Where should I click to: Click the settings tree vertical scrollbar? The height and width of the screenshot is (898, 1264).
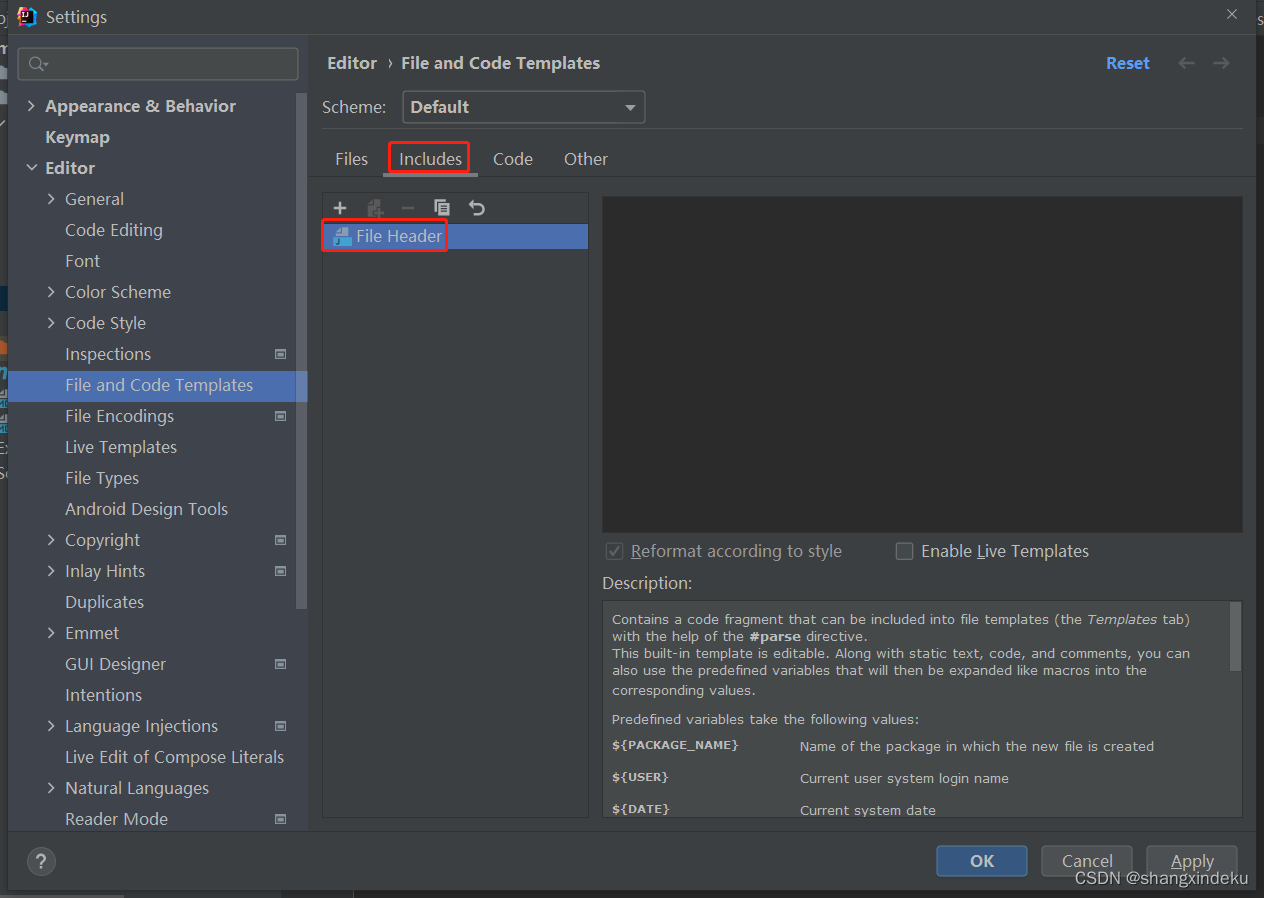pyautogui.click(x=302, y=350)
